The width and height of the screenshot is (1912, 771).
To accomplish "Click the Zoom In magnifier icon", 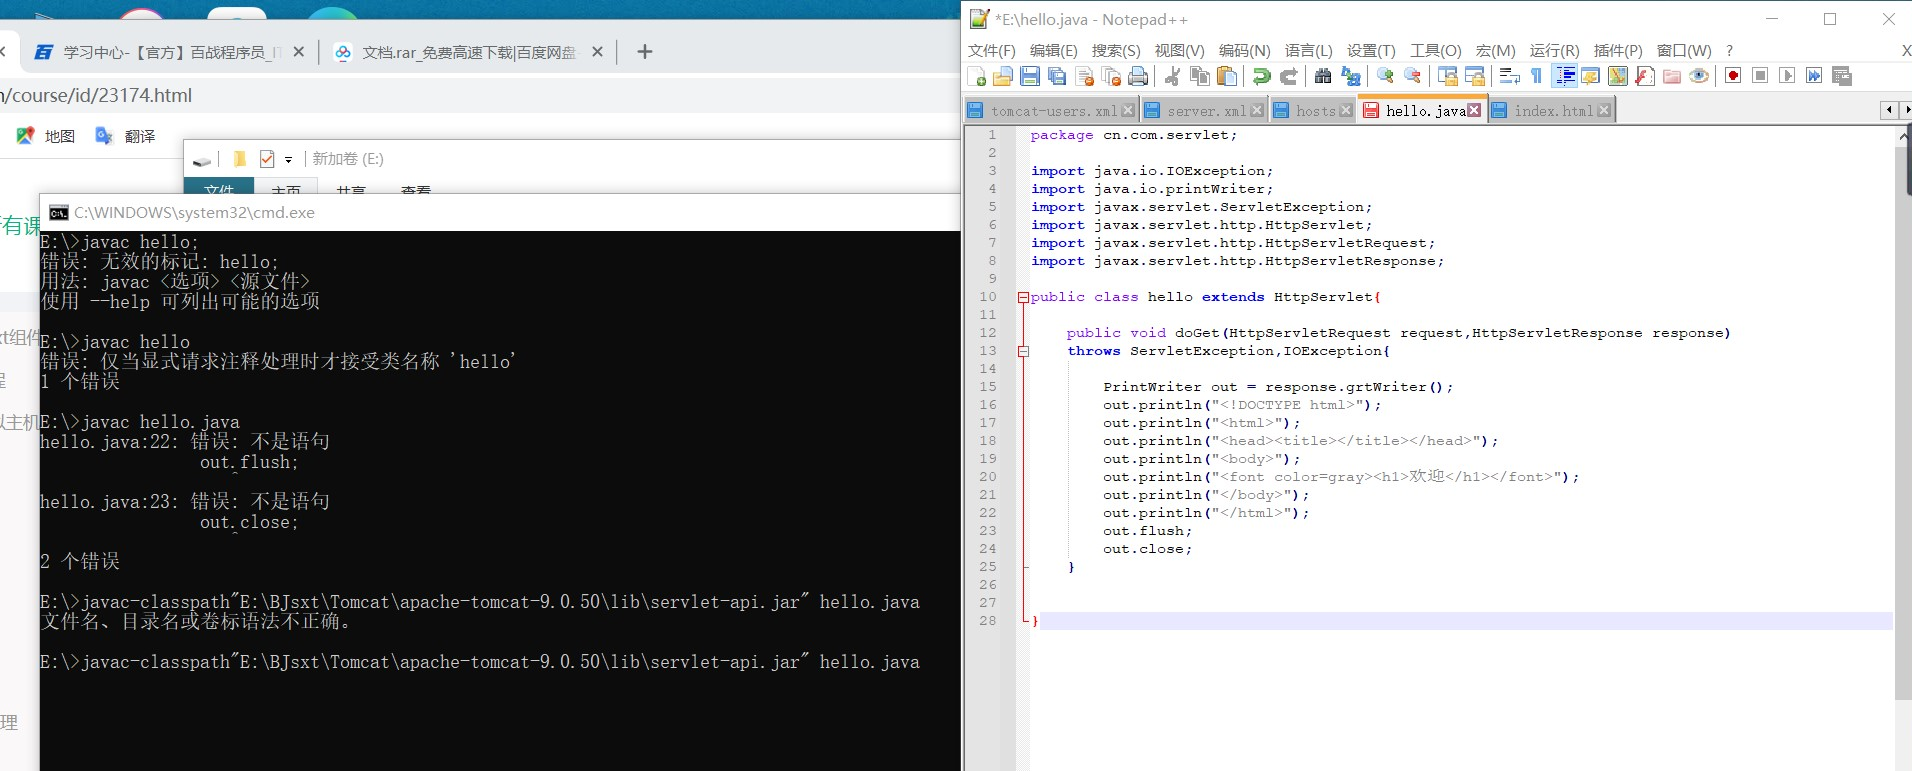I will click(1386, 76).
